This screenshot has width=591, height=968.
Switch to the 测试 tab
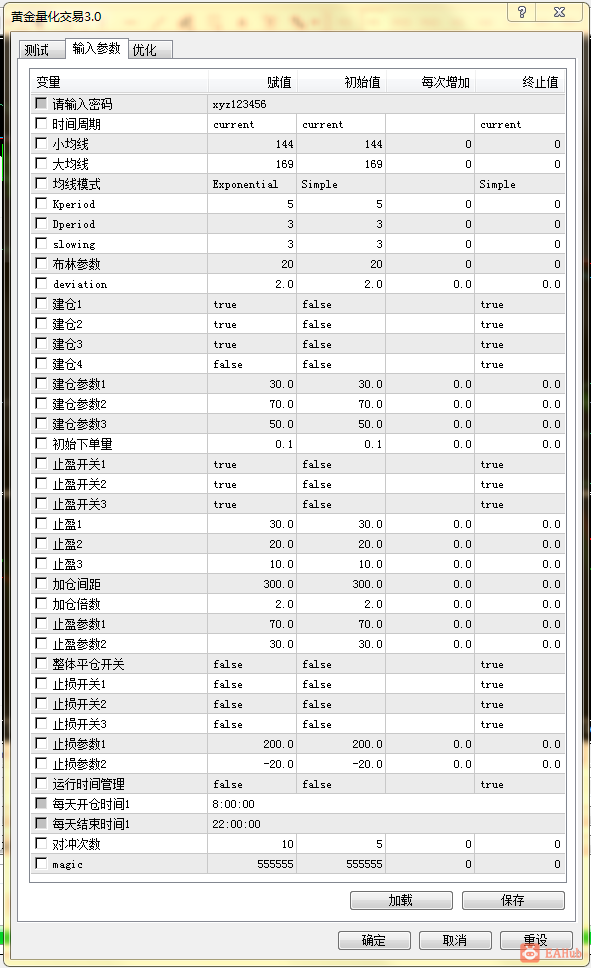tap(42, 49)
